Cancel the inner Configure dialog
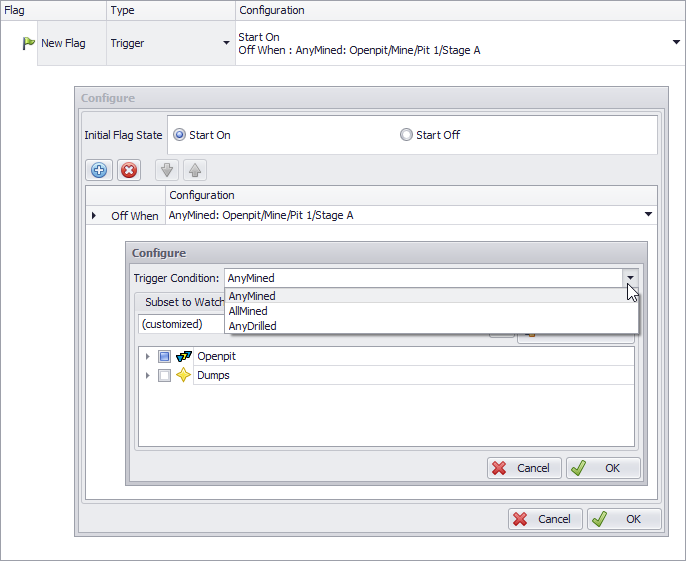 point(524,468)
